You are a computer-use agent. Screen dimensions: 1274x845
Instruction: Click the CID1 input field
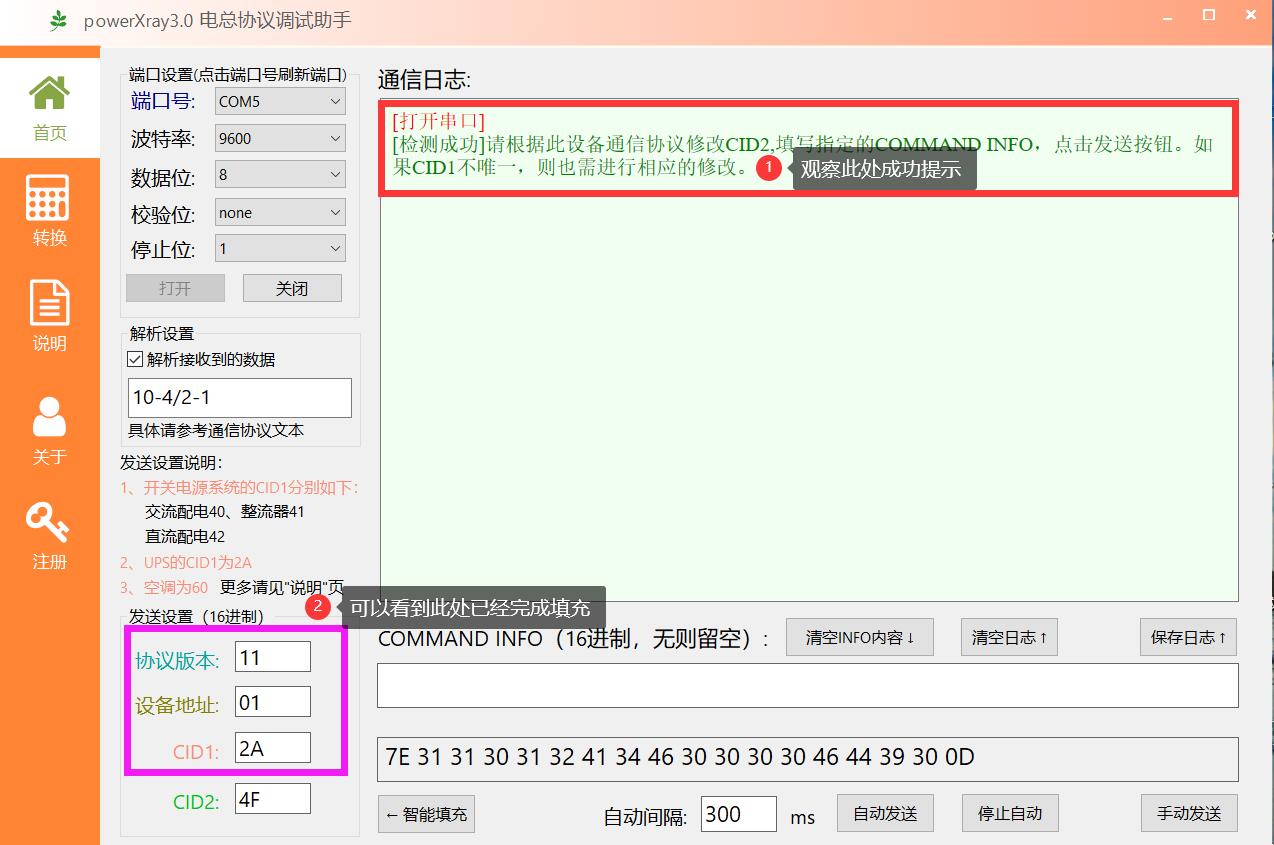click(273, 748)
